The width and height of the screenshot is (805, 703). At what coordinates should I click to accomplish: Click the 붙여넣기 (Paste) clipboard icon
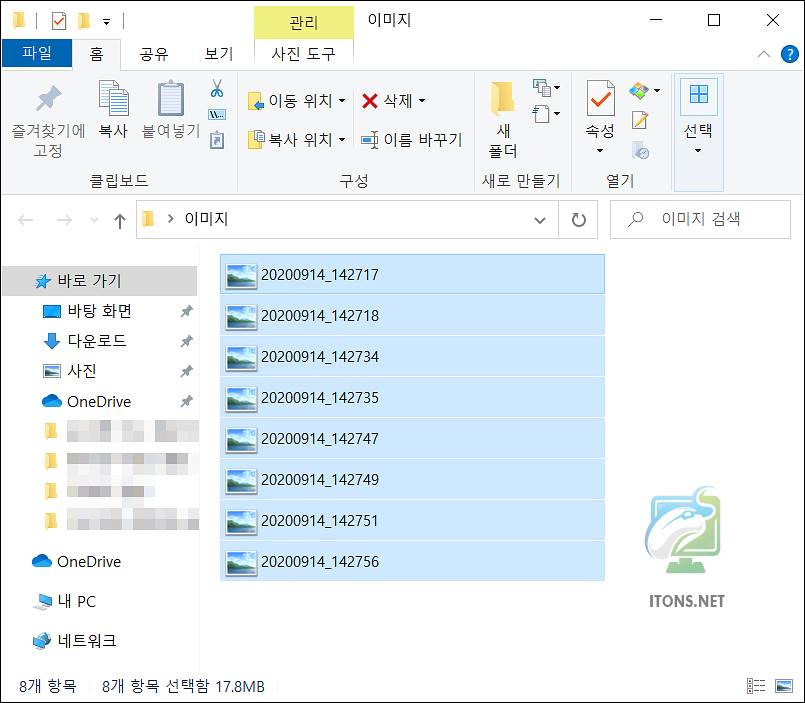coord(170,98)
